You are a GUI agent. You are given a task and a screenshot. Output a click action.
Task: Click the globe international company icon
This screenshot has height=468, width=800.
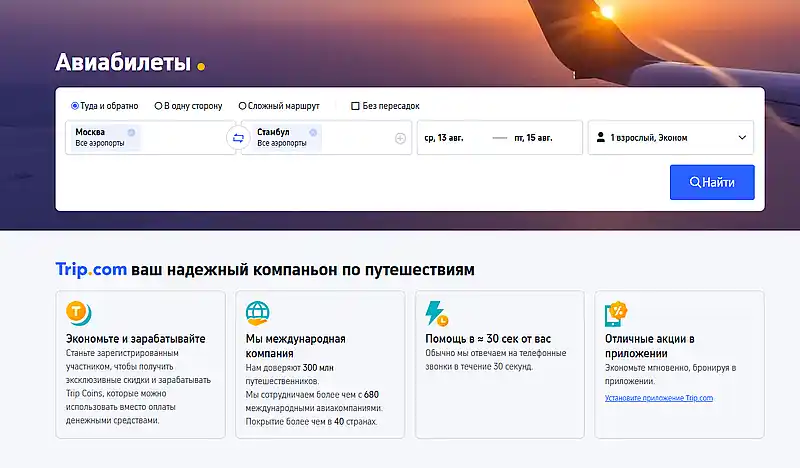(x=257, y=313)
